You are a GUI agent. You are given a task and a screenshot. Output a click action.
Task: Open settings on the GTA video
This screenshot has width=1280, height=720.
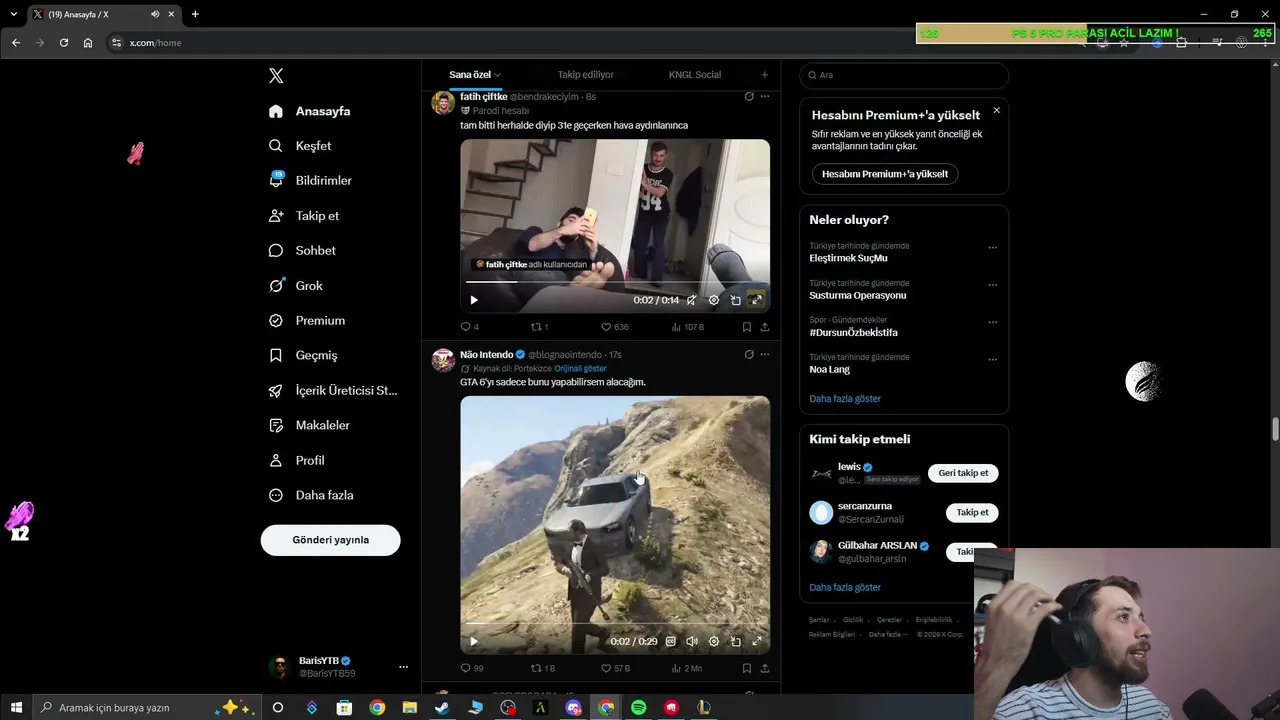714,642
